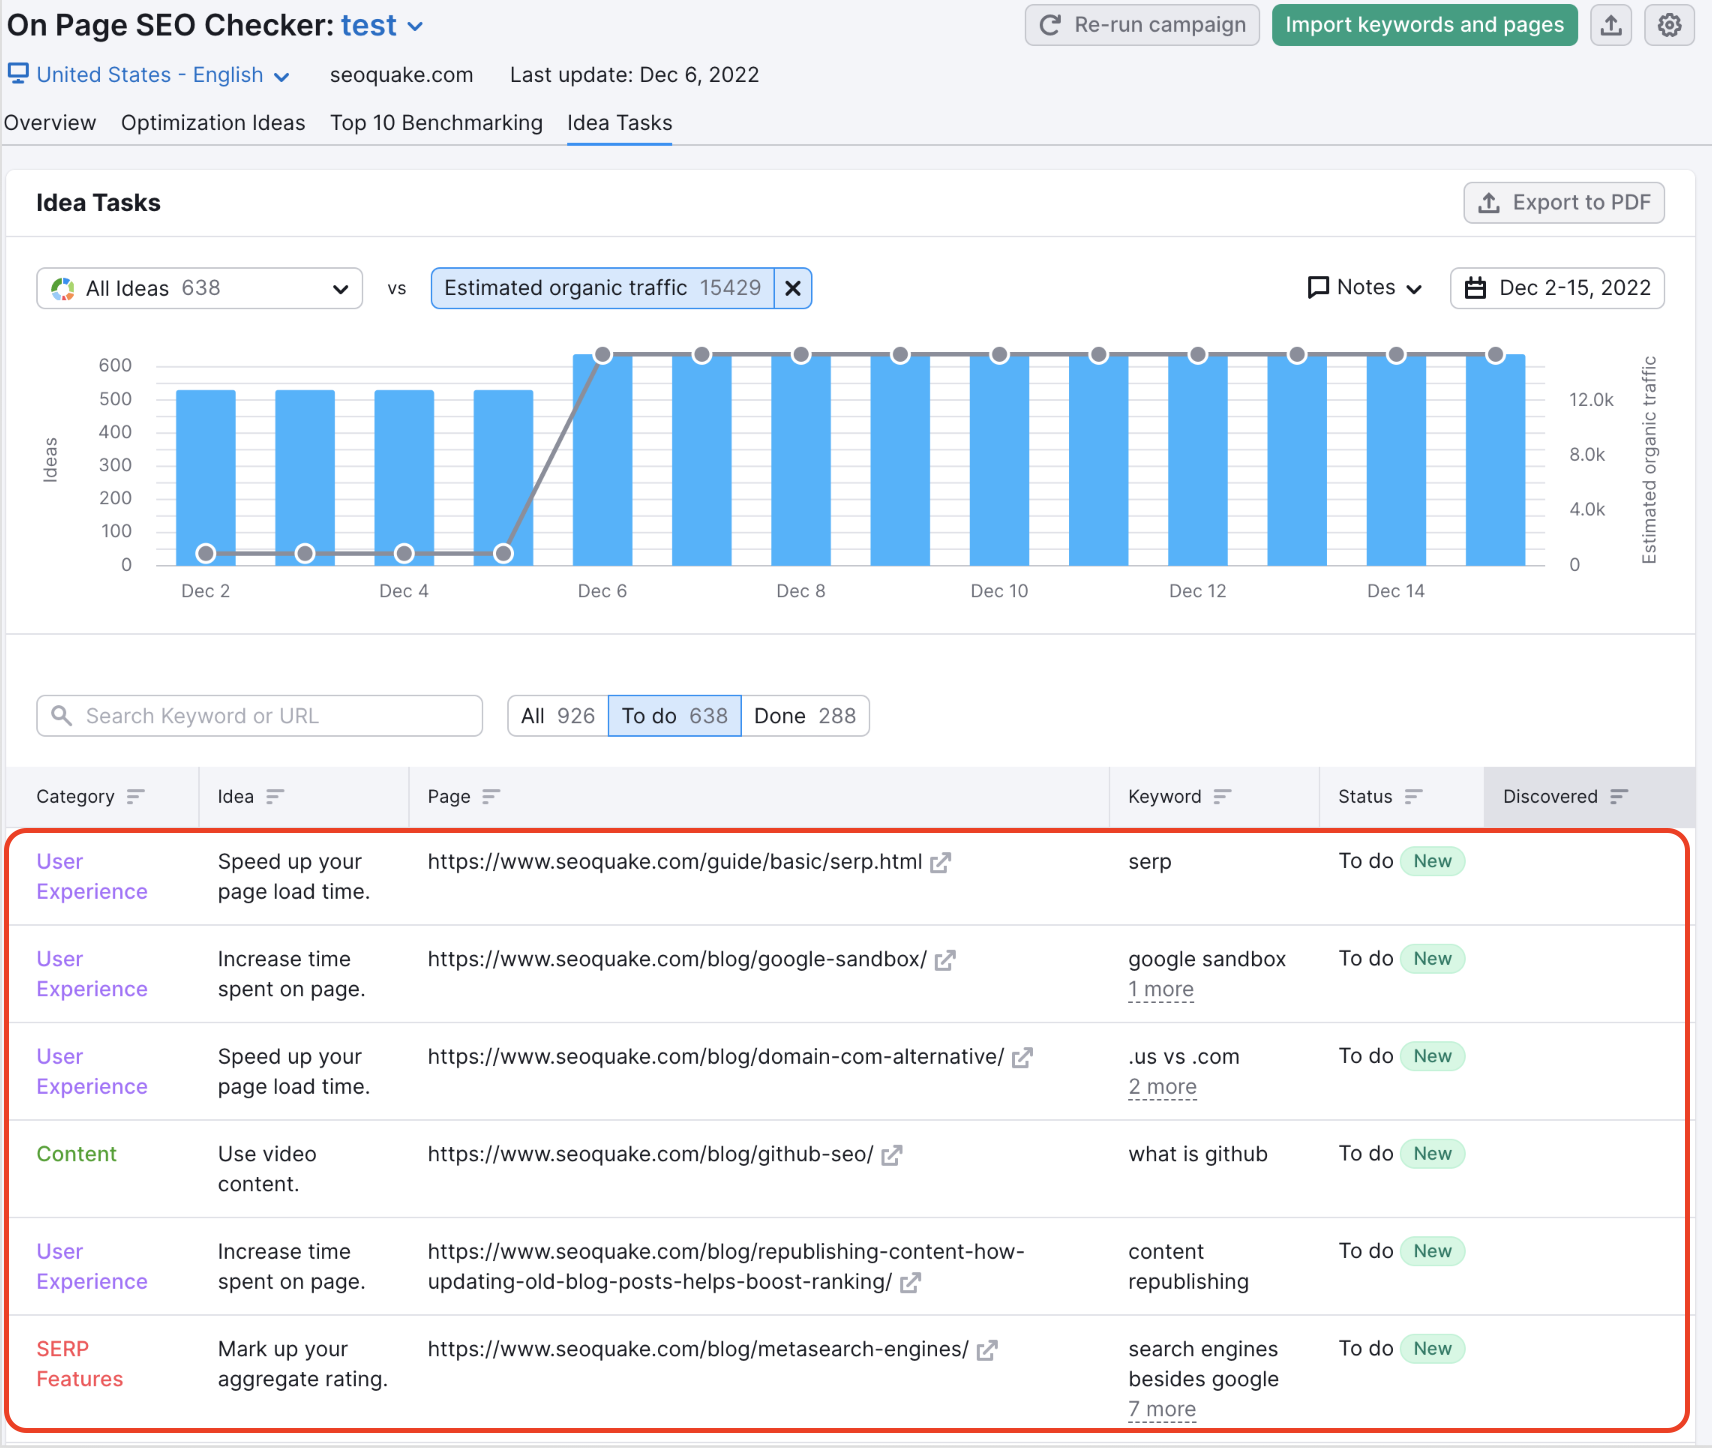Open the test campaign dropdown
The width and height of the screenshot is (1712, 1448).
click(x=382, y=25)
